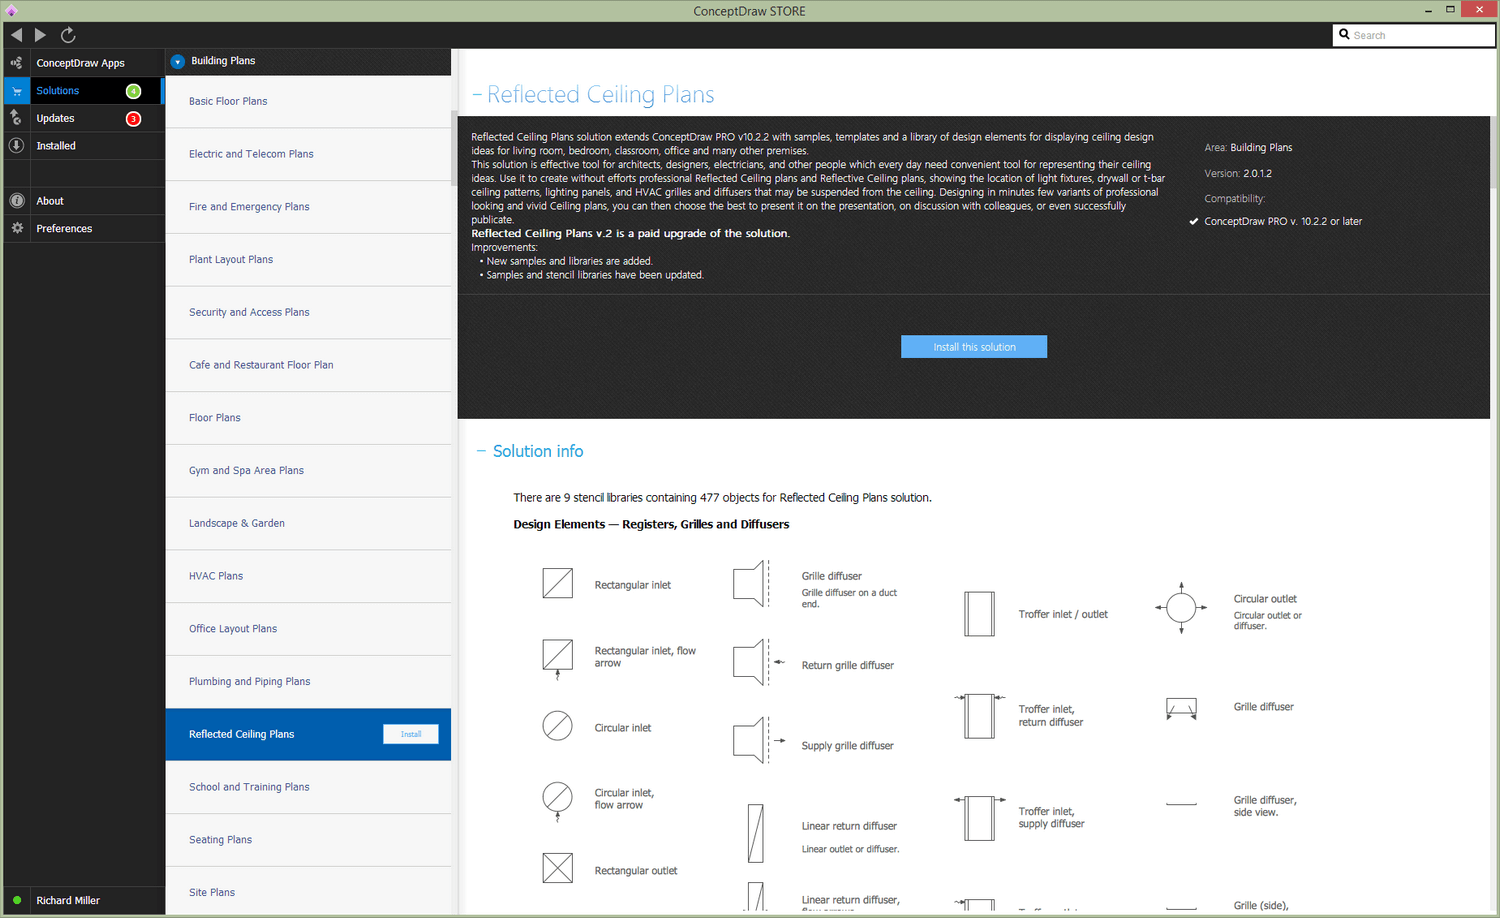The image size is (1500, 918).
Task: Collapse the Reflected Ceiling Plans heading
Action: point(477,95)
